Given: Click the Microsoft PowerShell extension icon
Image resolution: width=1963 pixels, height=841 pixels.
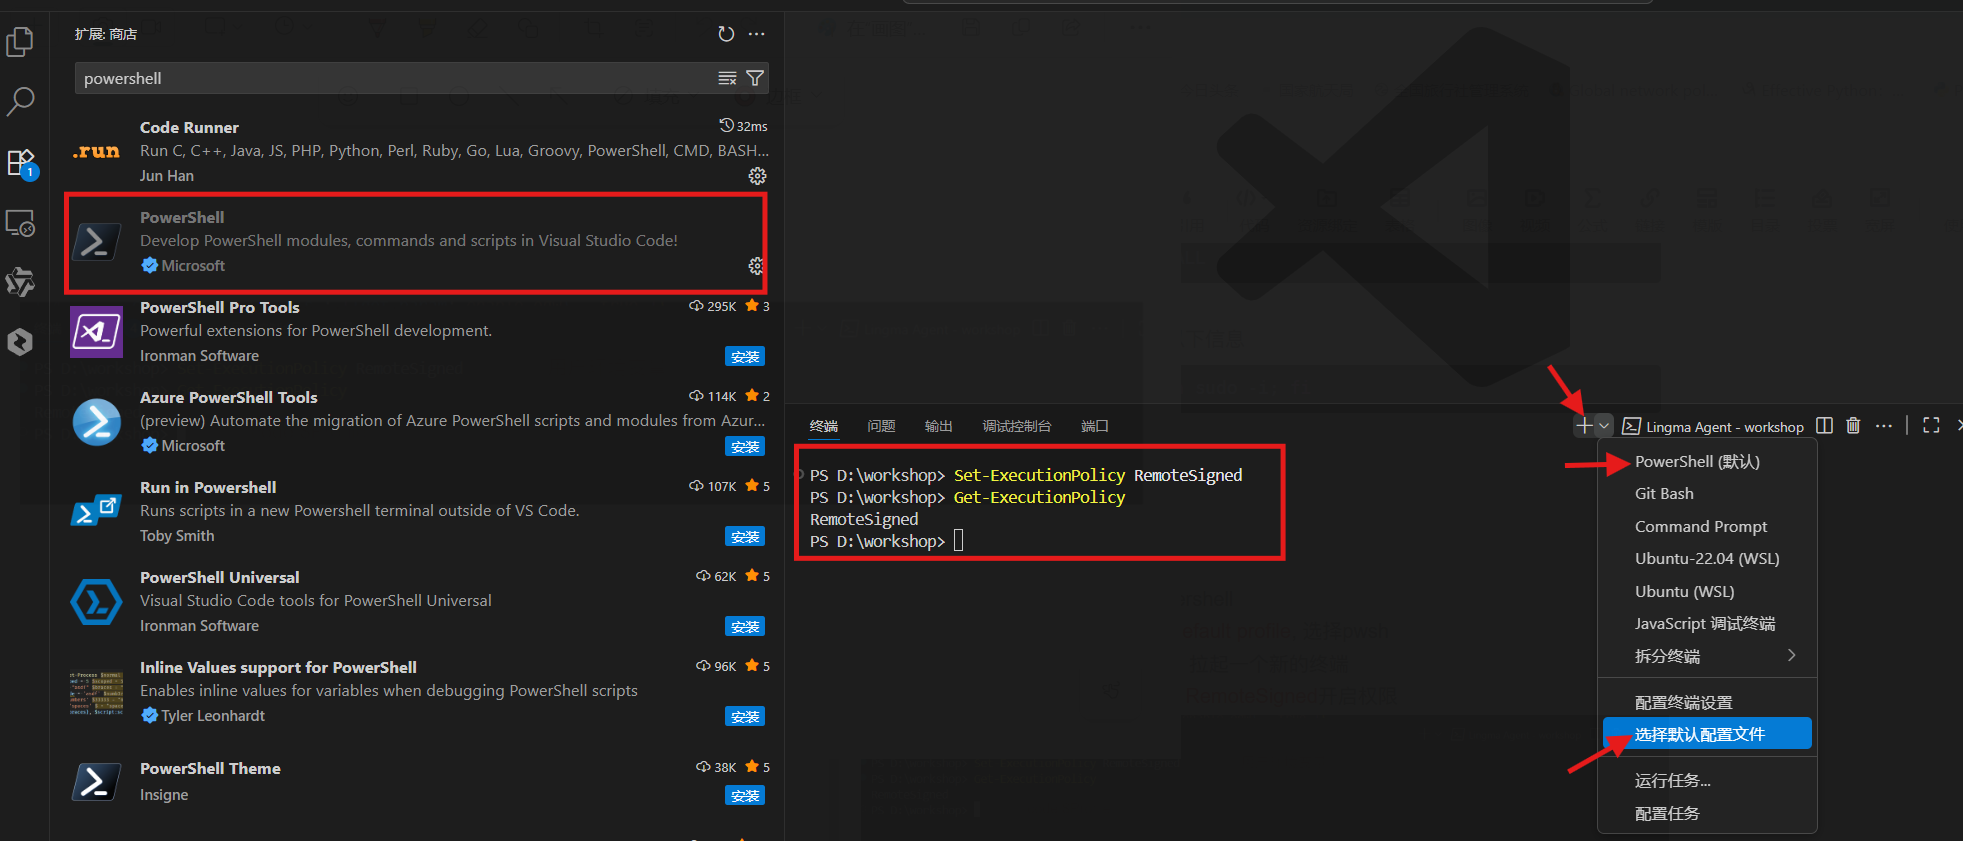Looking at the screenshot, I should point(96,241).
